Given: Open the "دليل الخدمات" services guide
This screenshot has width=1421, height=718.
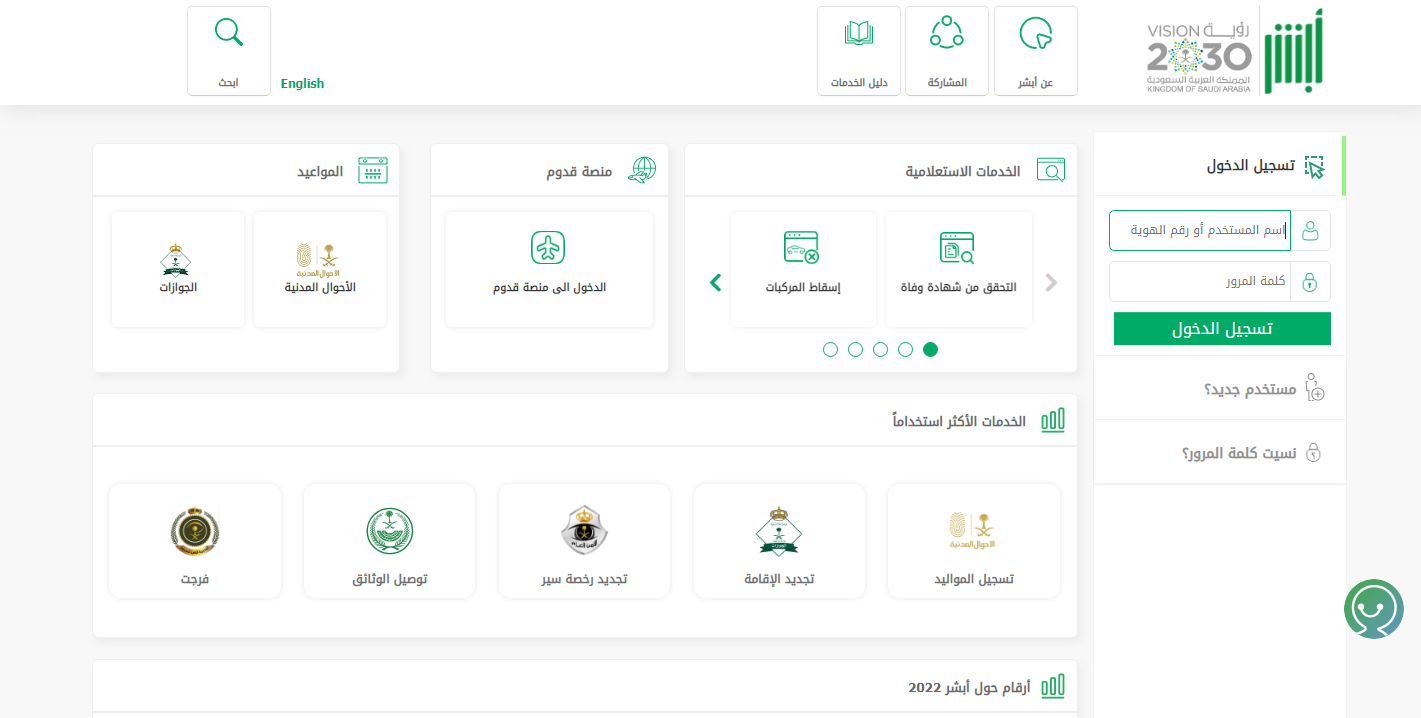Looking at the screenshot, I should click(x=859, y=51).
